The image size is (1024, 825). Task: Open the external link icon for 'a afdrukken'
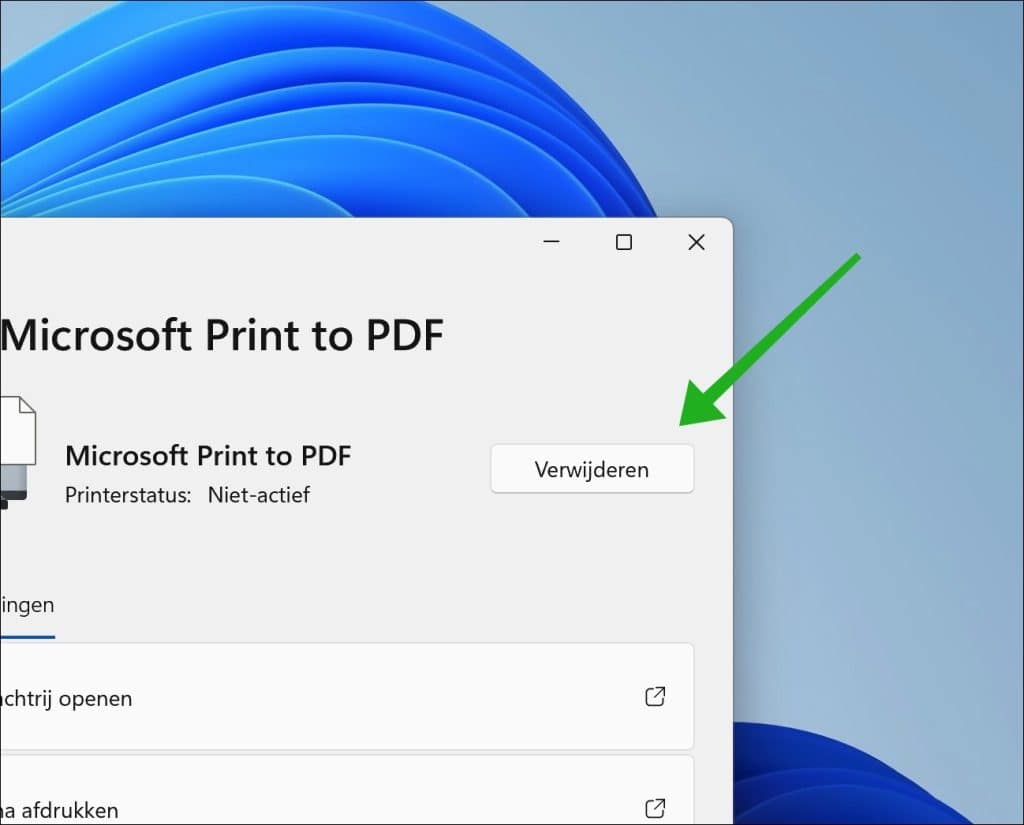[655, 809]
